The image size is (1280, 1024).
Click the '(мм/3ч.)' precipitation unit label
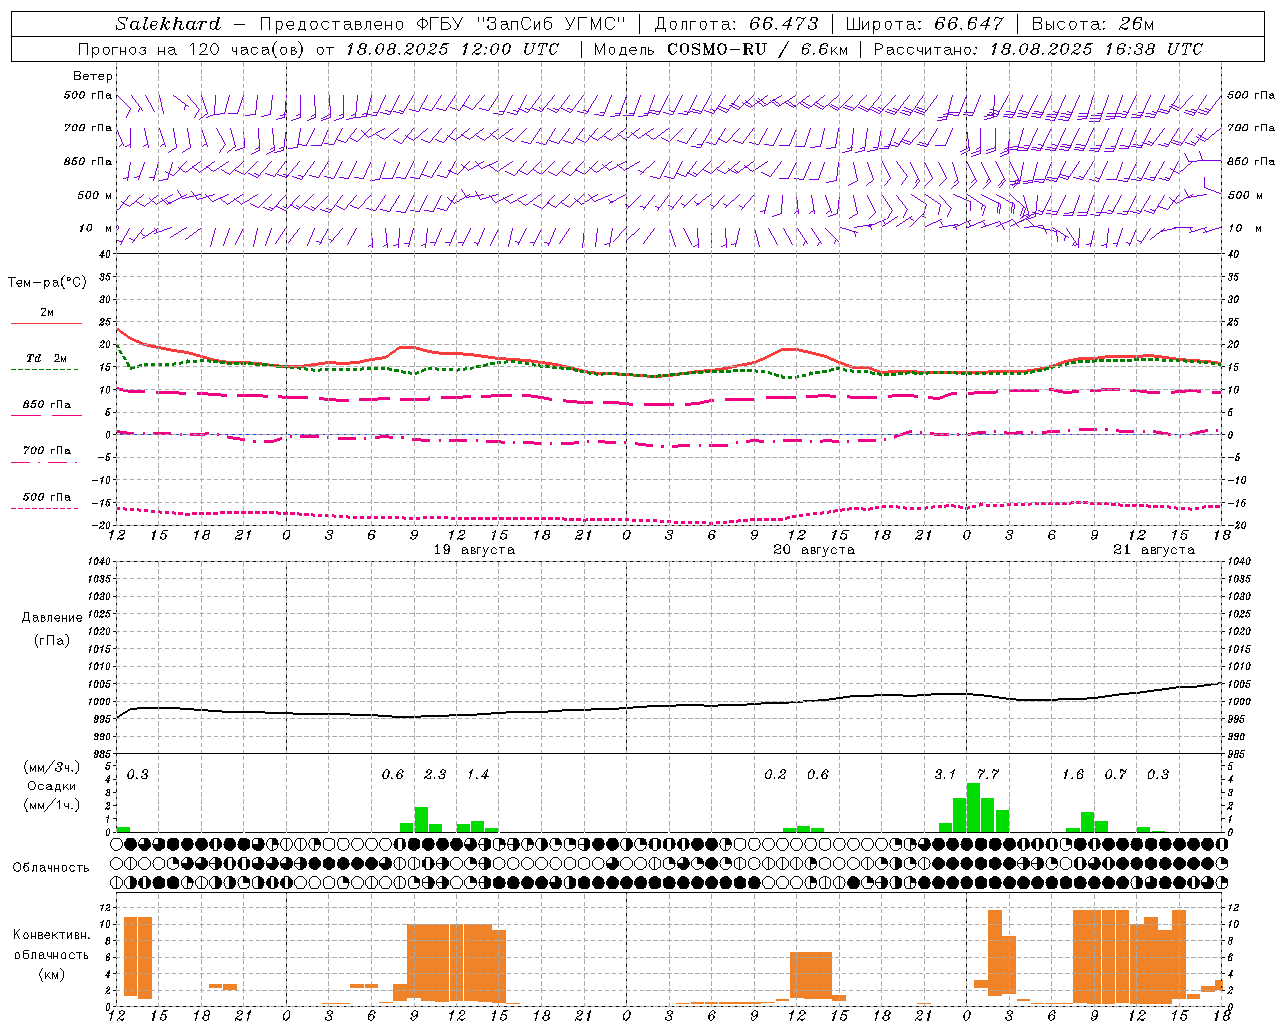click(52, 767)
